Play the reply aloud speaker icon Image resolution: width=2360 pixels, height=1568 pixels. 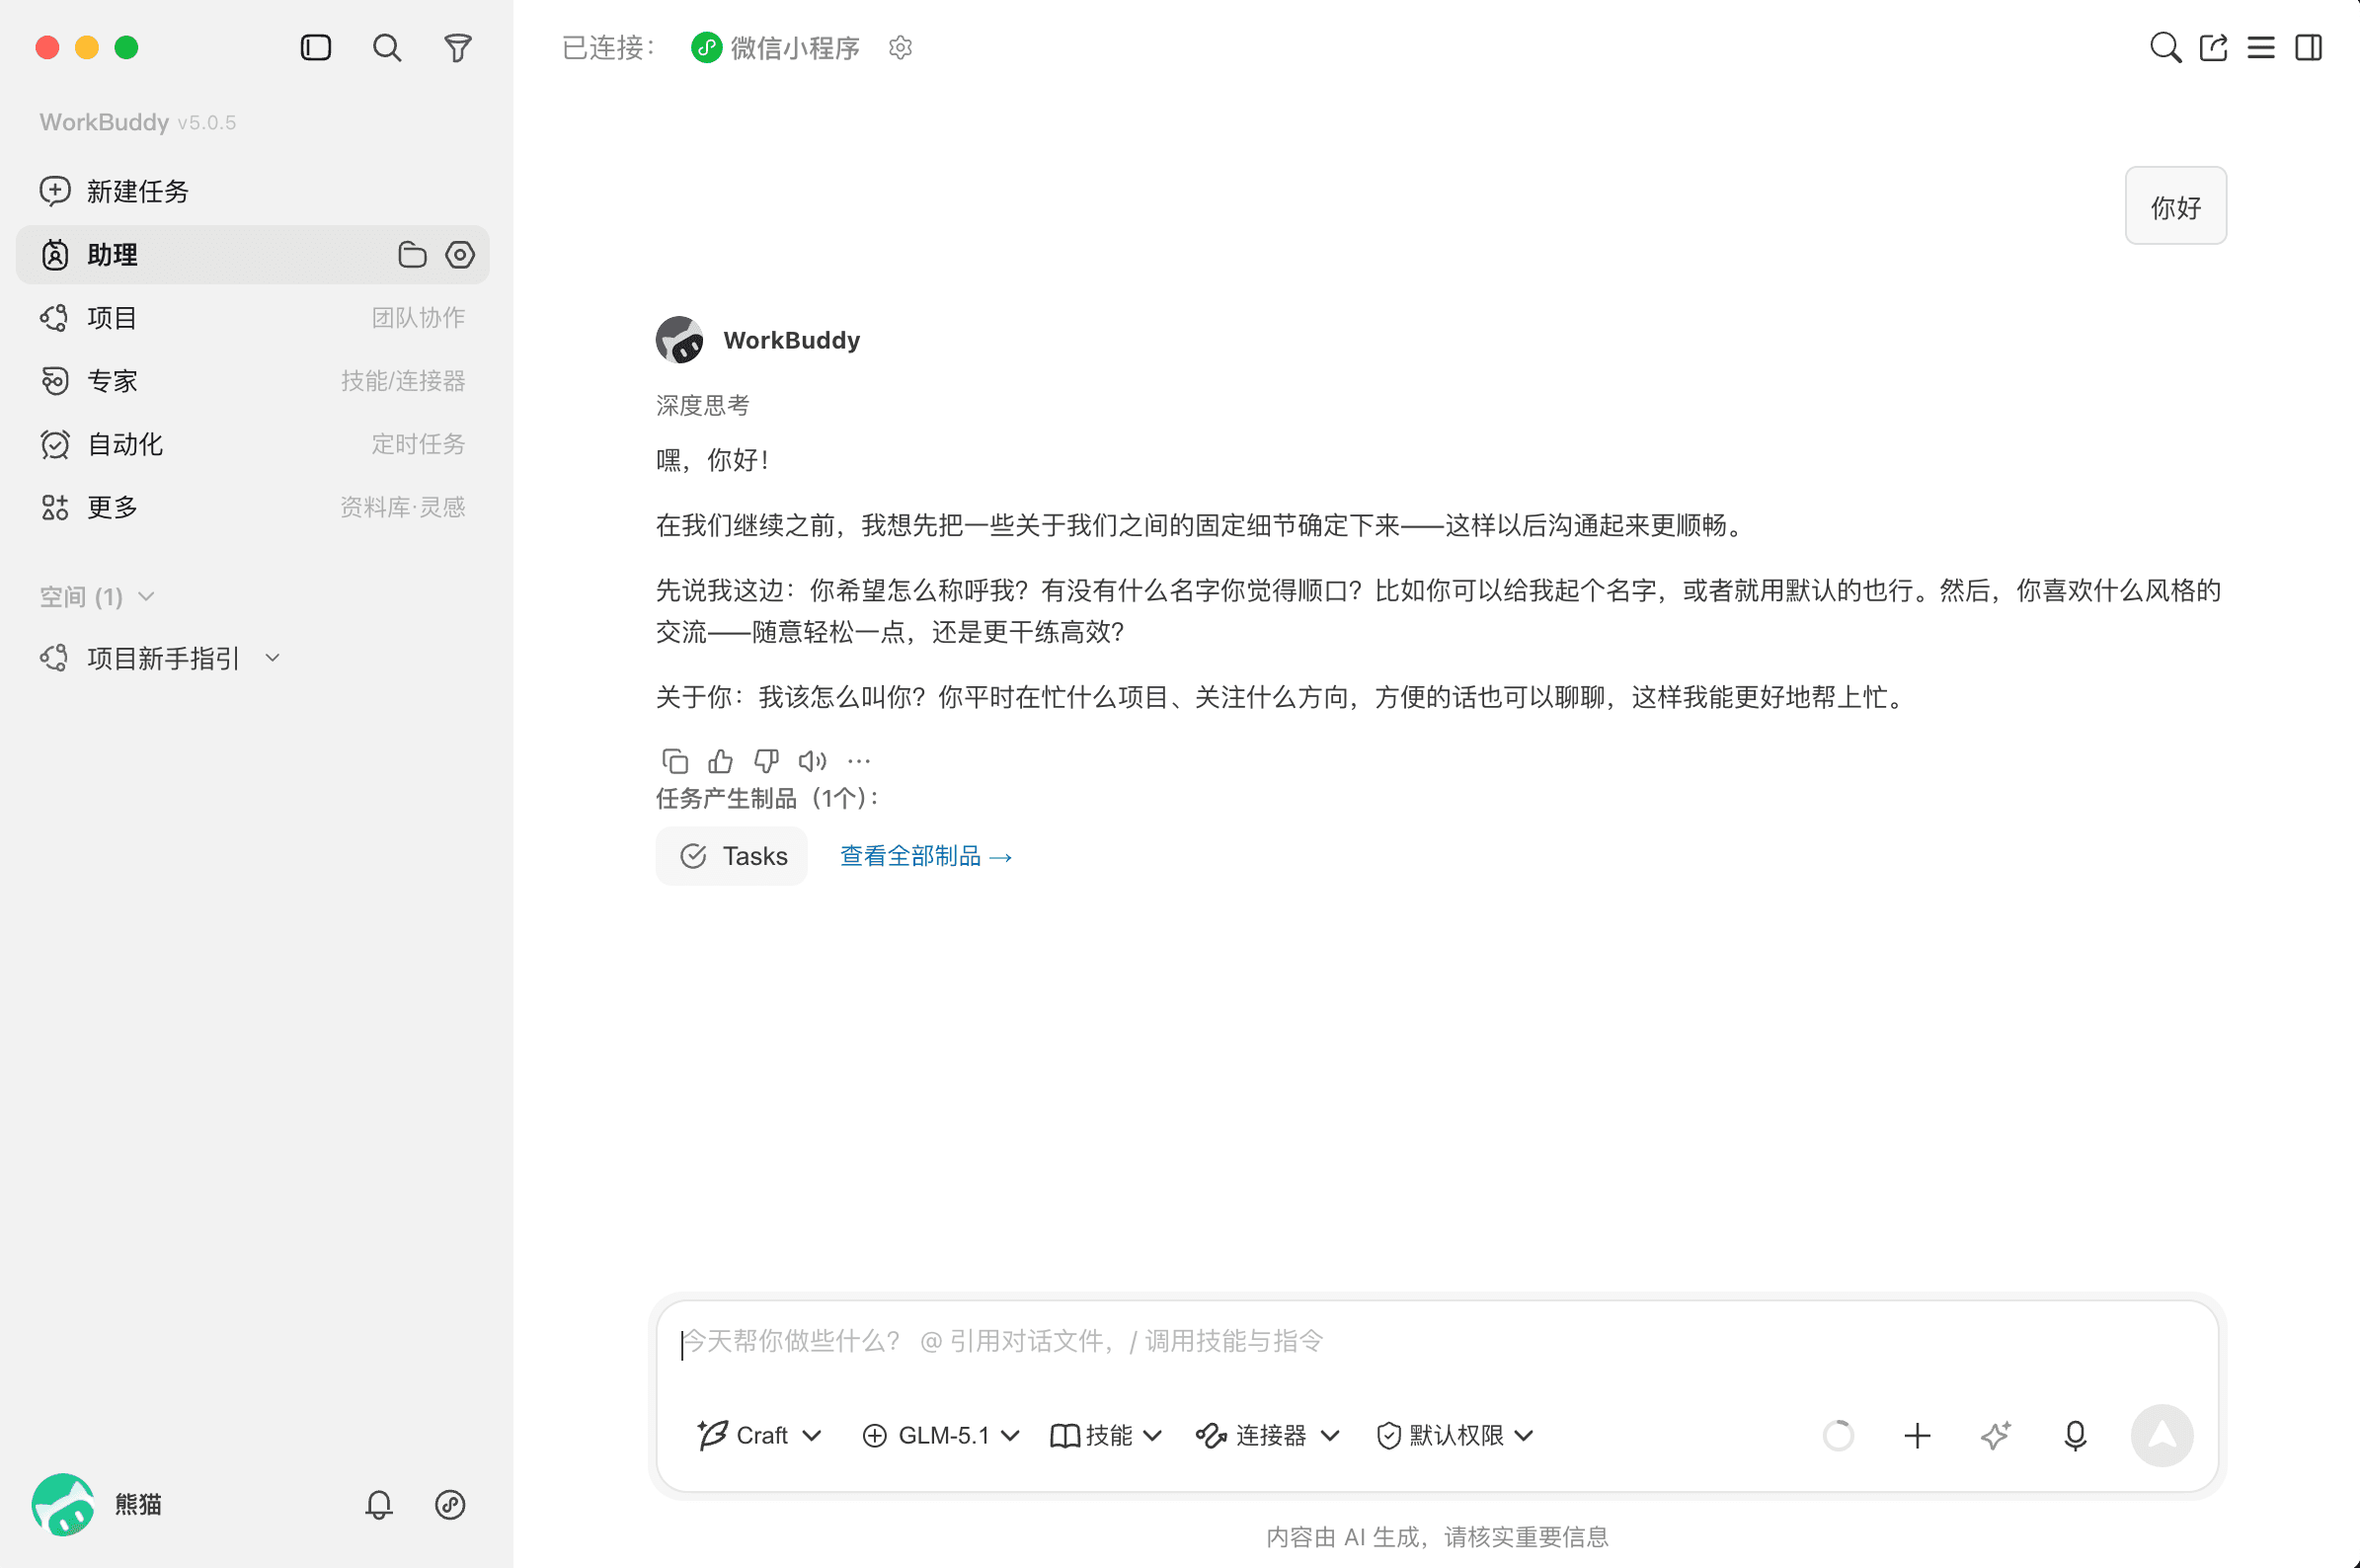click(812, 761)
